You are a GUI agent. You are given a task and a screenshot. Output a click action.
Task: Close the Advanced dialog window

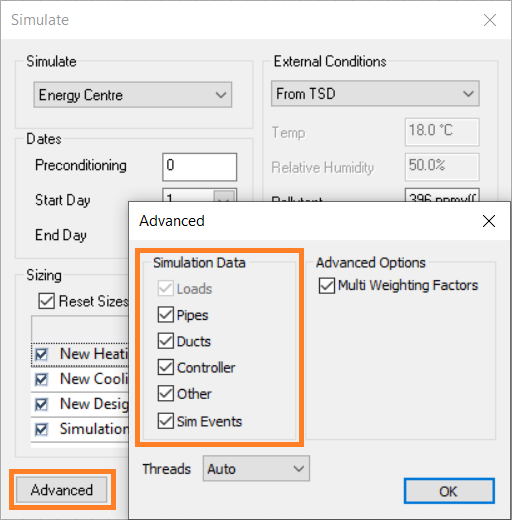click(x=489, y=221)
